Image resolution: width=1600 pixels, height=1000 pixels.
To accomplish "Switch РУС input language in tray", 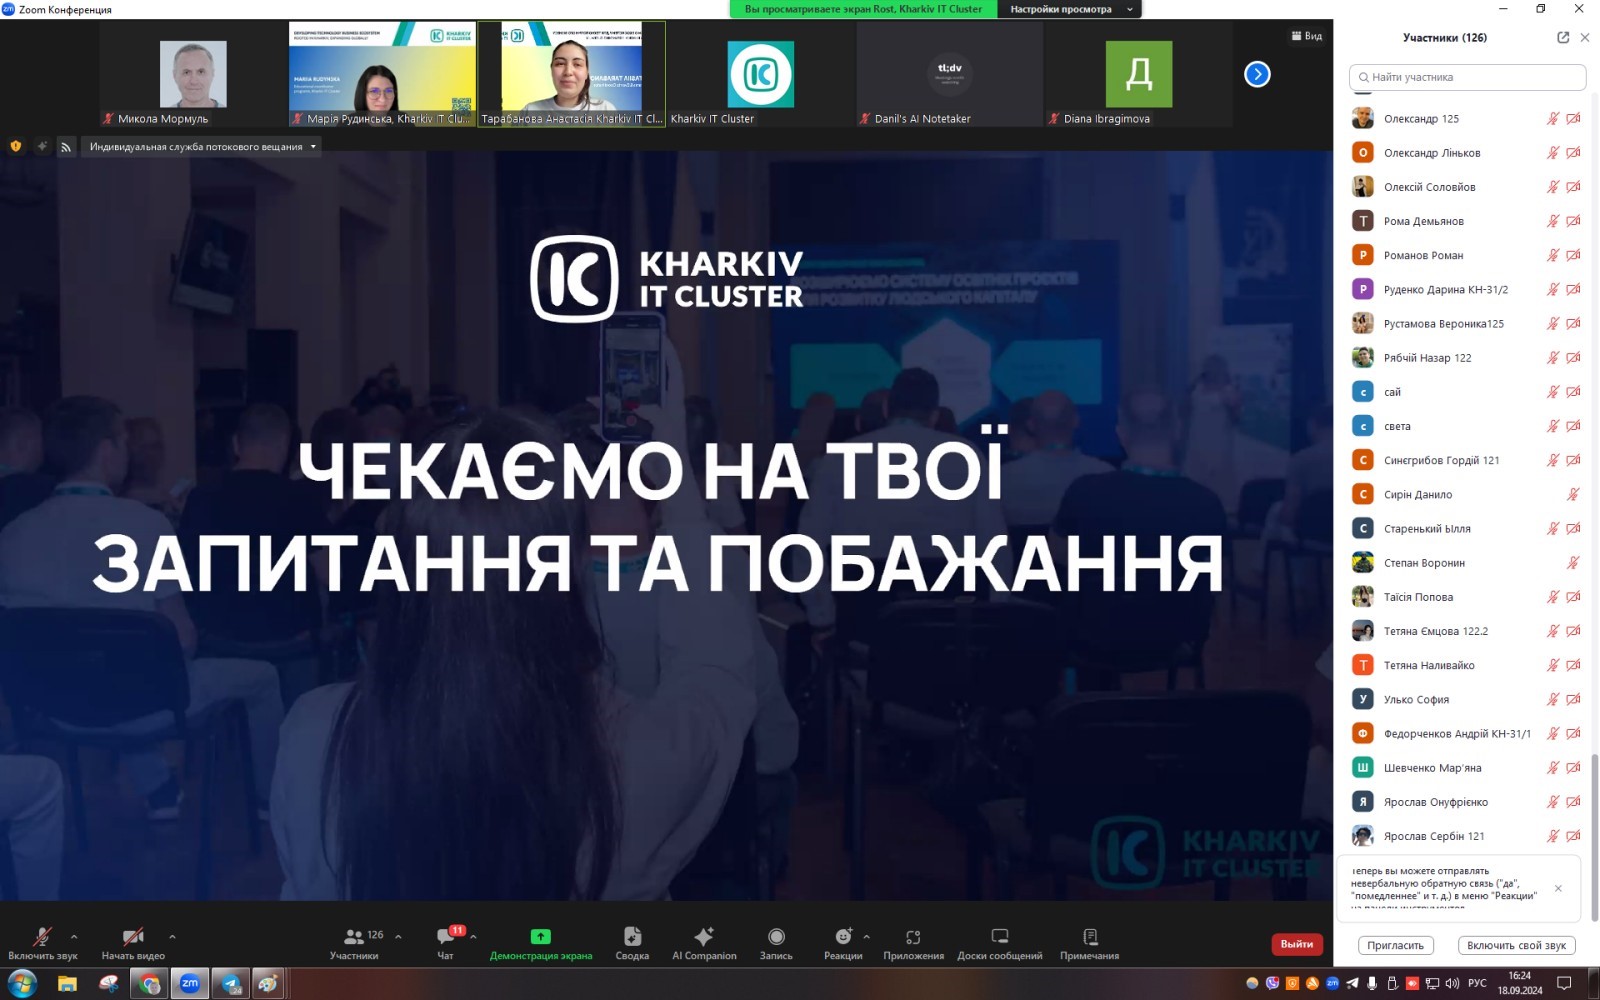I will tap(1477, 983).
